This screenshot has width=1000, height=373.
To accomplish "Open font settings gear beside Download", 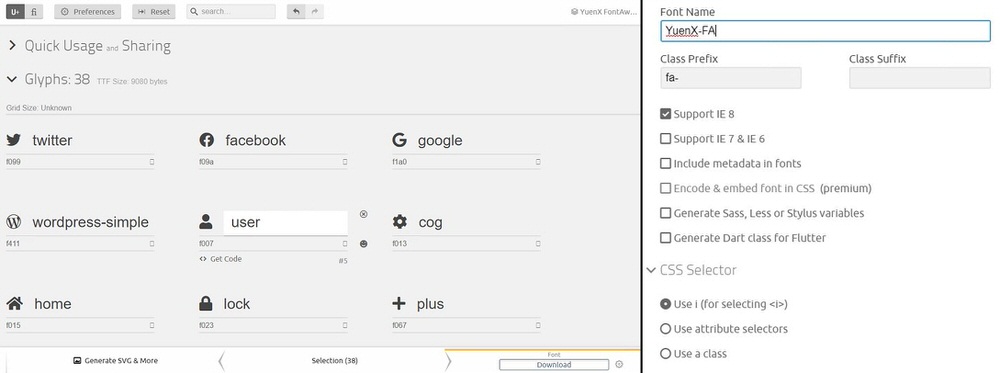I will pos(619,365).
